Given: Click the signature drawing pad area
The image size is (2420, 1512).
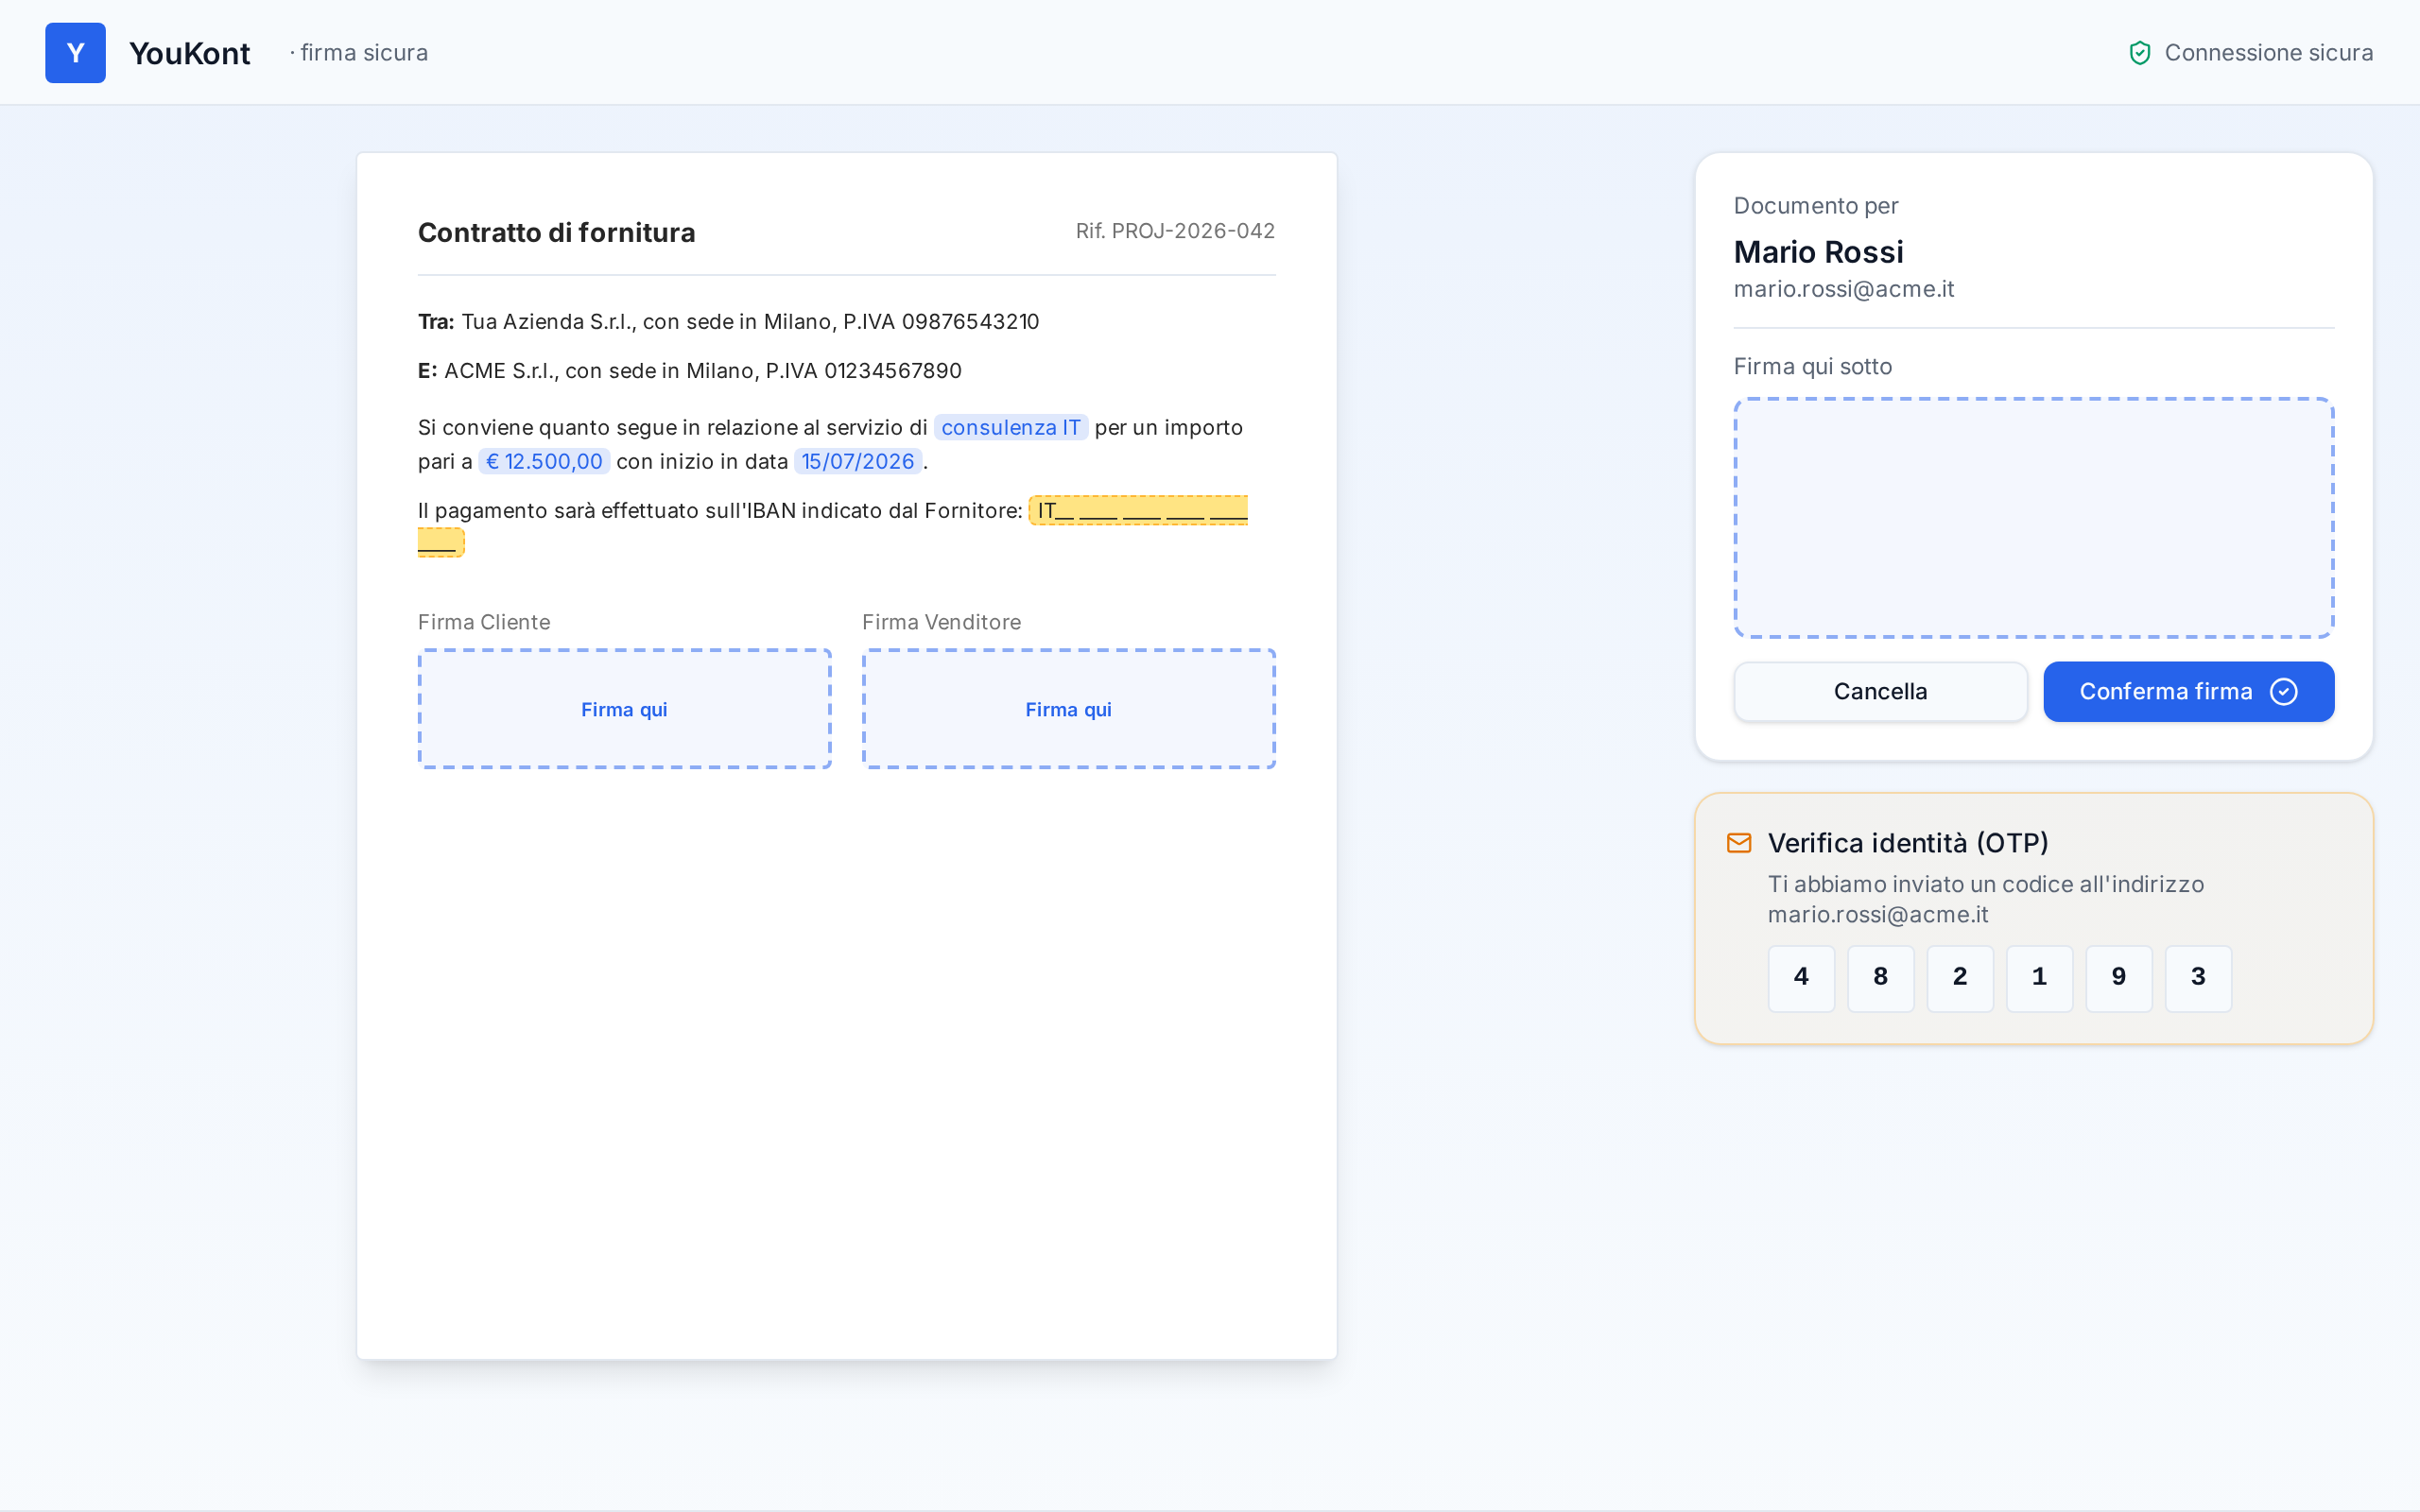Looking at the screenshot, I should coord(2033,518).
